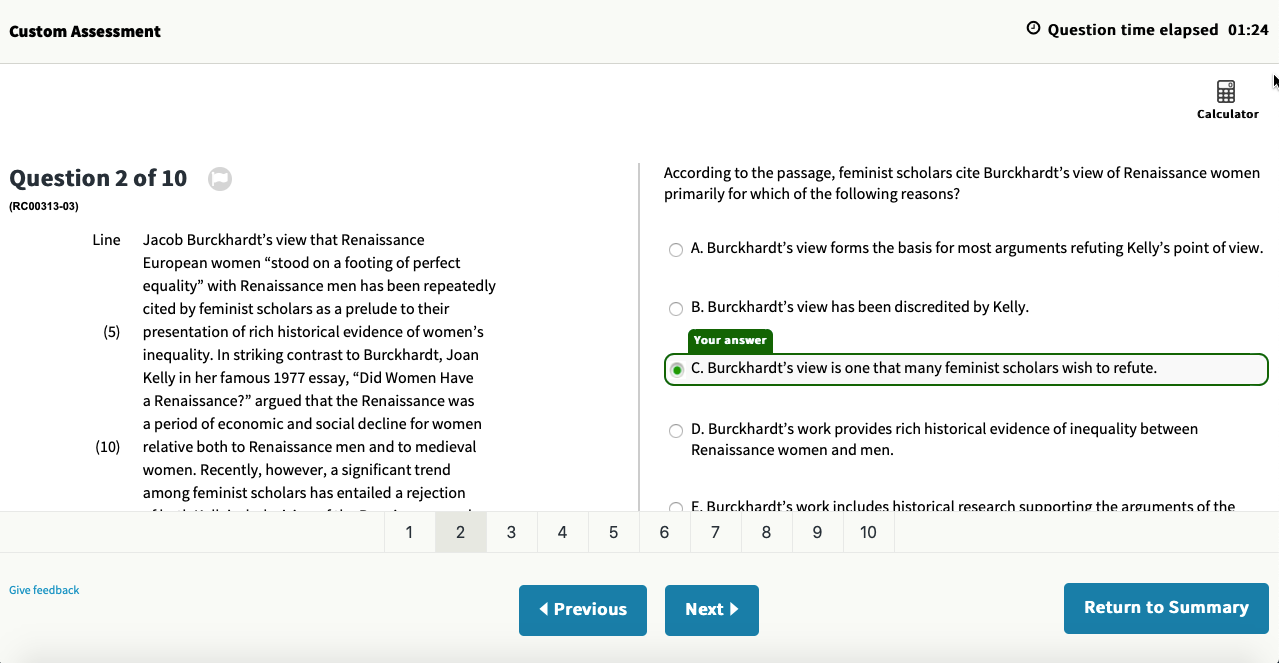Advance with the Next button

(711, 610)
